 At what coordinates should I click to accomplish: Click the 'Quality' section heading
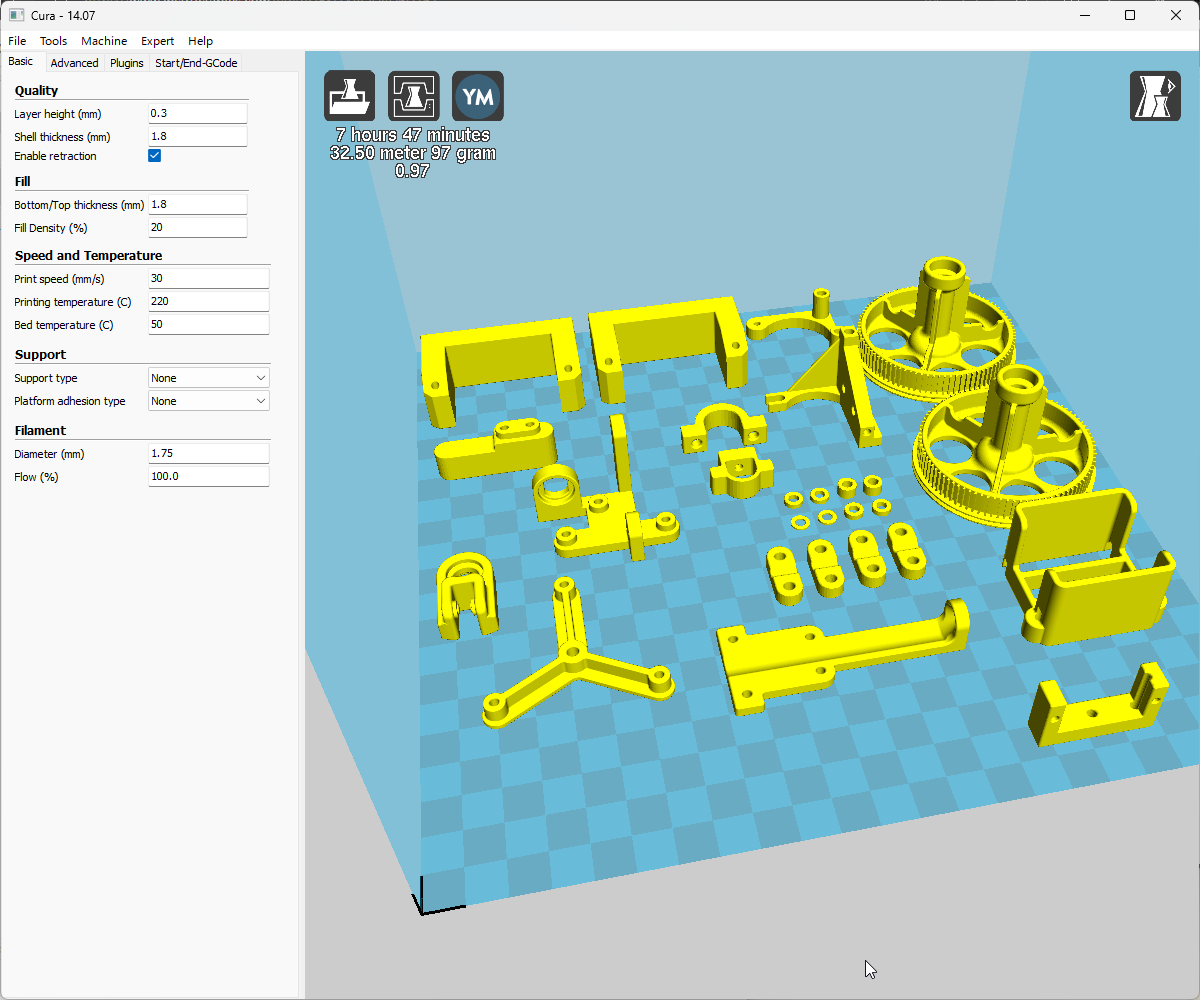[x=37, y=90]
